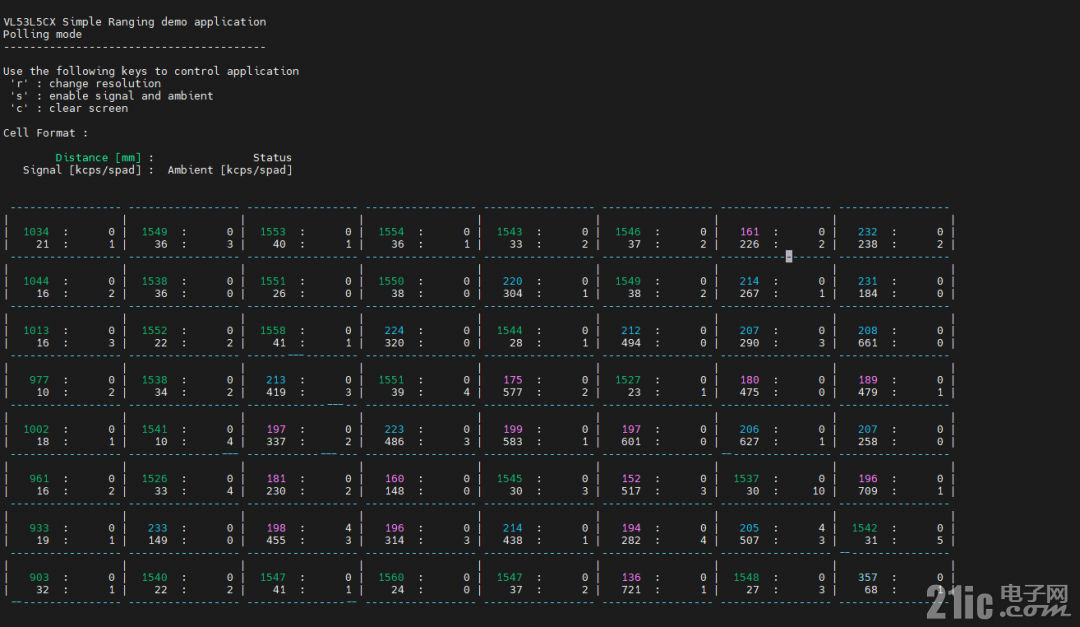Click the 'VL53L5CX Simple Ranging demo application' title line
Viewport: 1080px width, 627px height.
coord(134,22)
